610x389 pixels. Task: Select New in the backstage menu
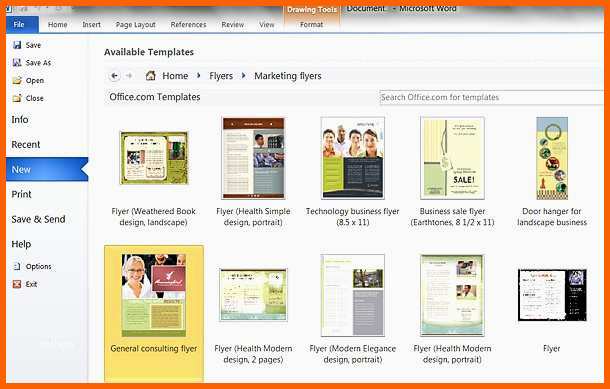click(47, 170)
